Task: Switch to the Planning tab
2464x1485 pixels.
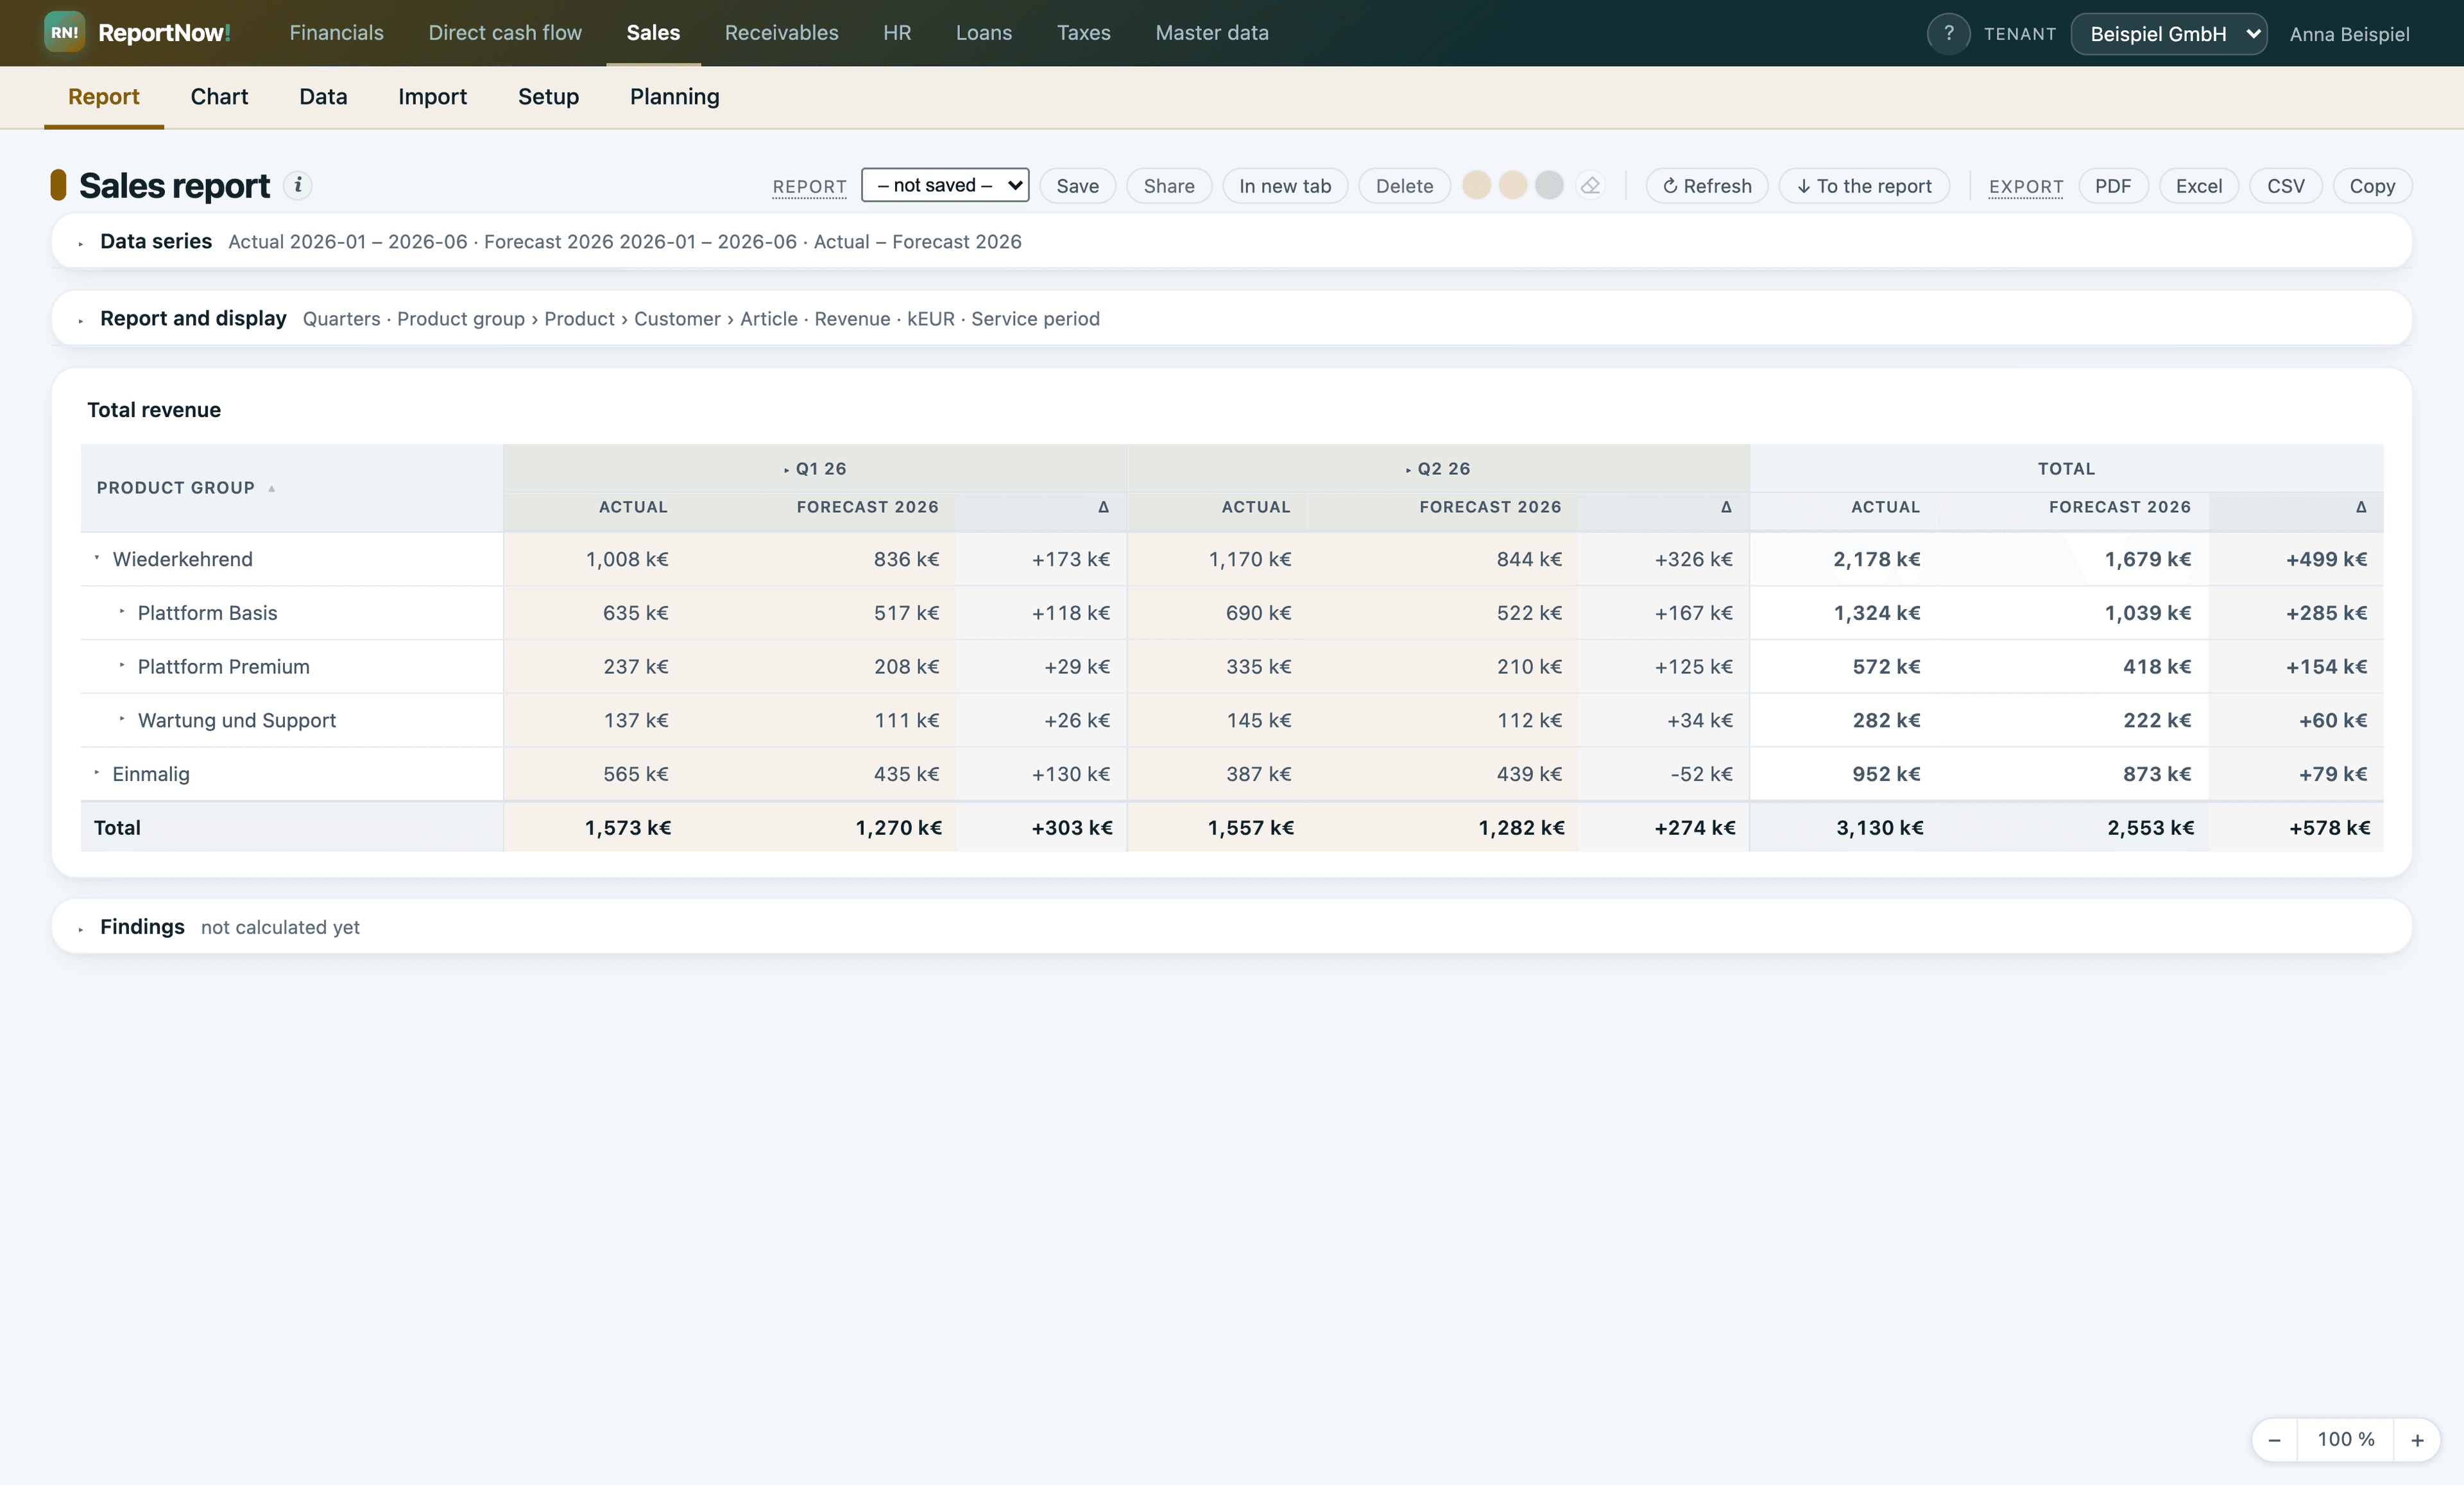Action: pos(675,97)
